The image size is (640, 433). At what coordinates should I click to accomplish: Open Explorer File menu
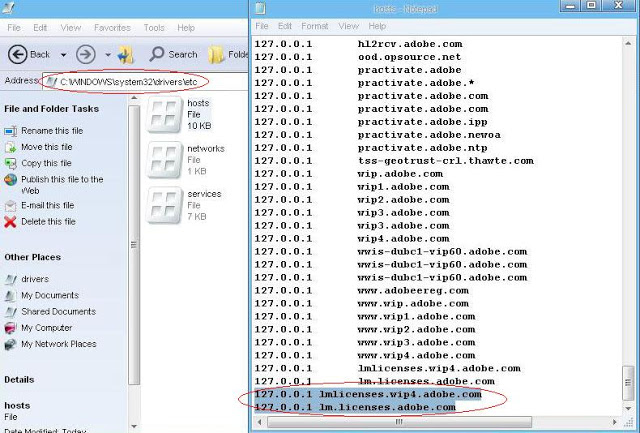coord(14,28)
